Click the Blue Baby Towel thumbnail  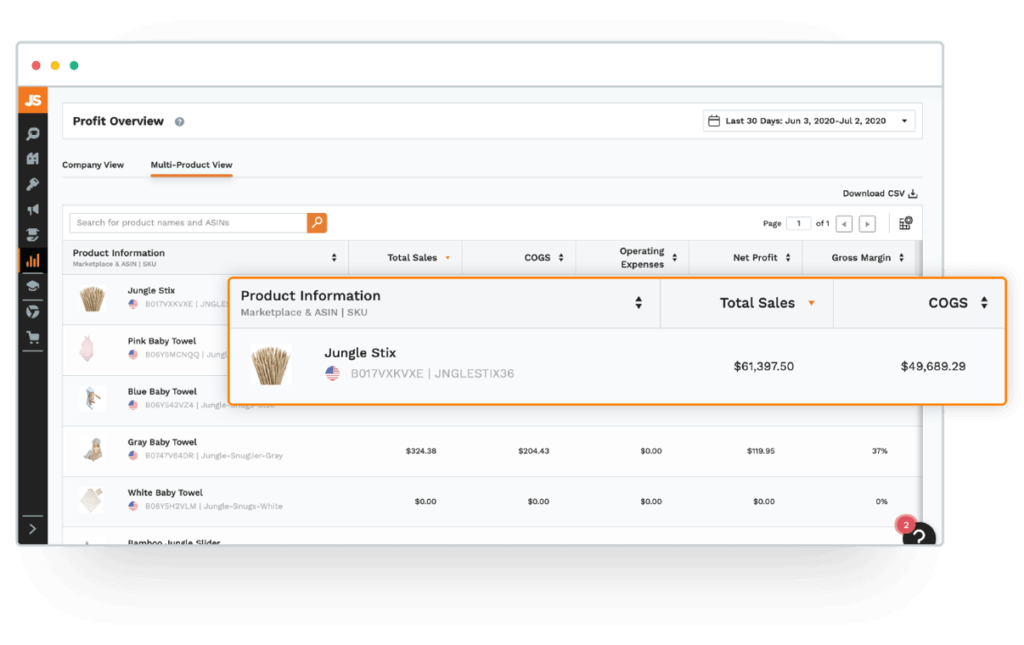tap(92, 398)
